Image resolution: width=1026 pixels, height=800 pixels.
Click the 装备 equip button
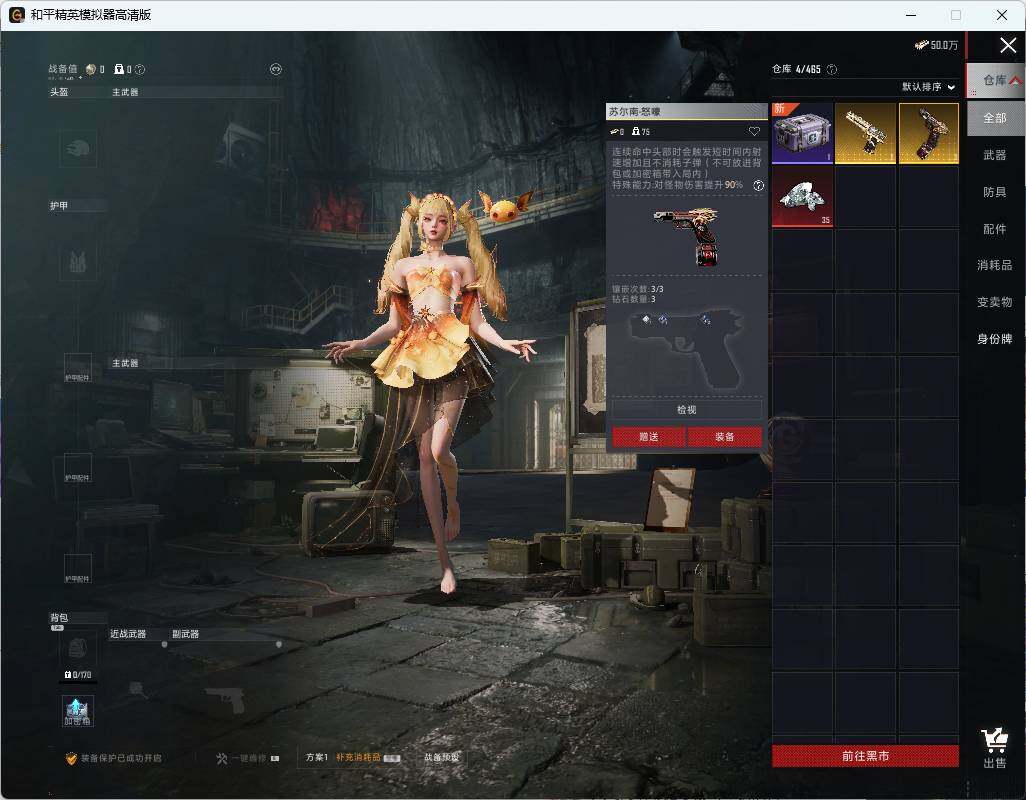724,437
